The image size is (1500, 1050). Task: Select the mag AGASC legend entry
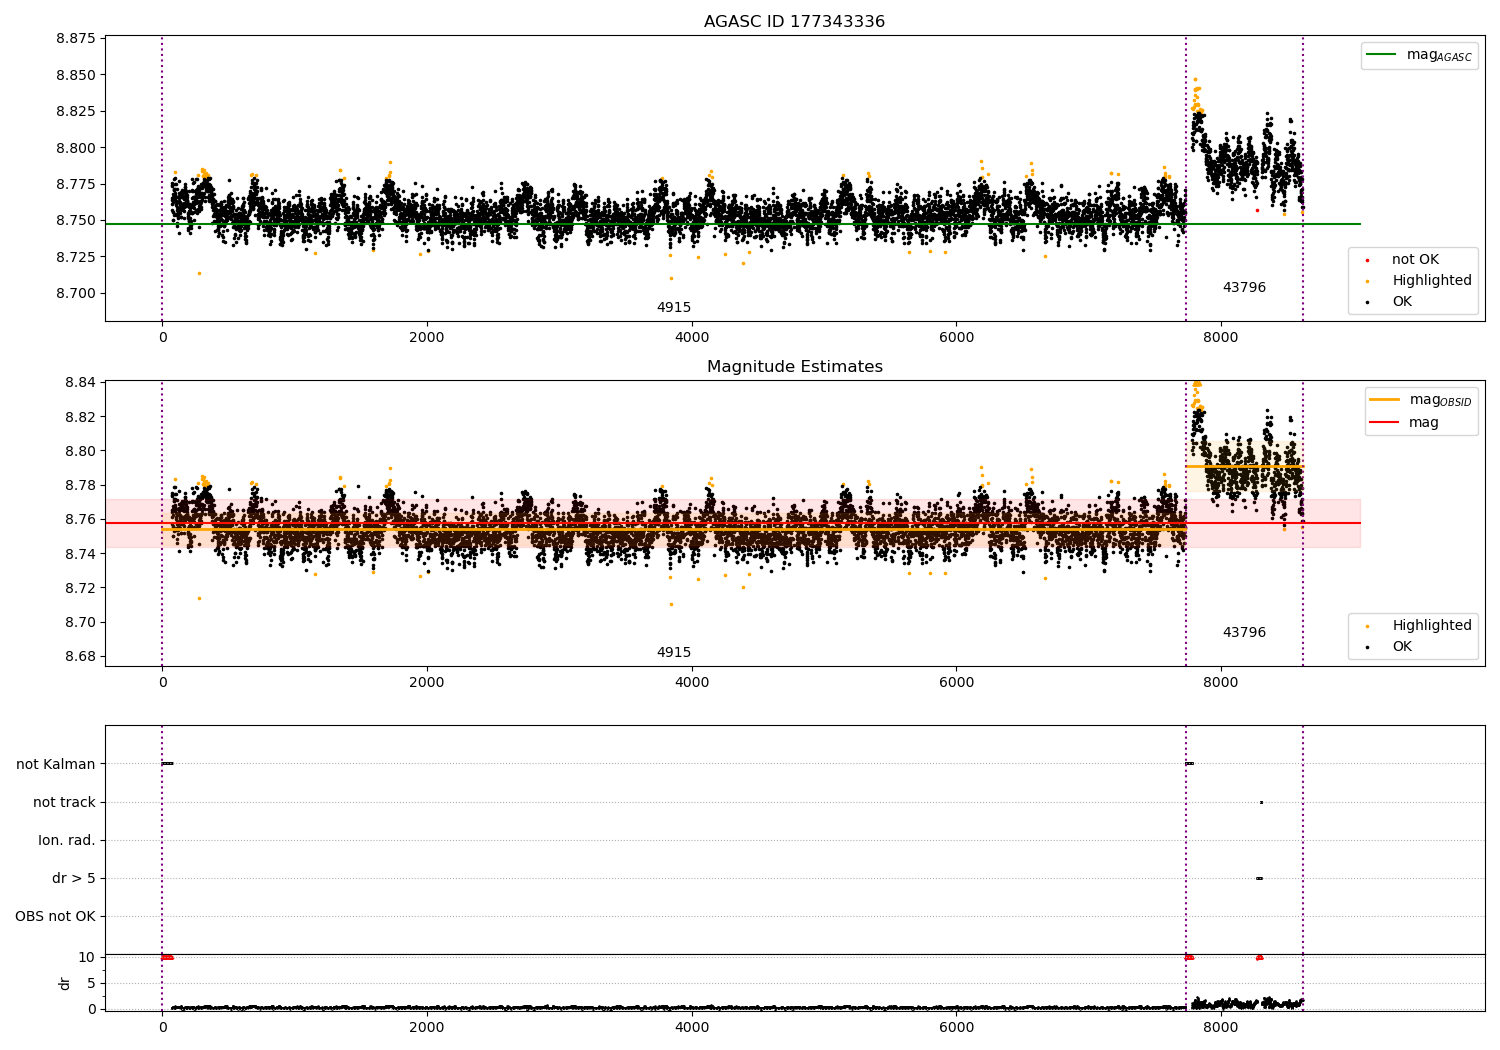[1419, 56]
